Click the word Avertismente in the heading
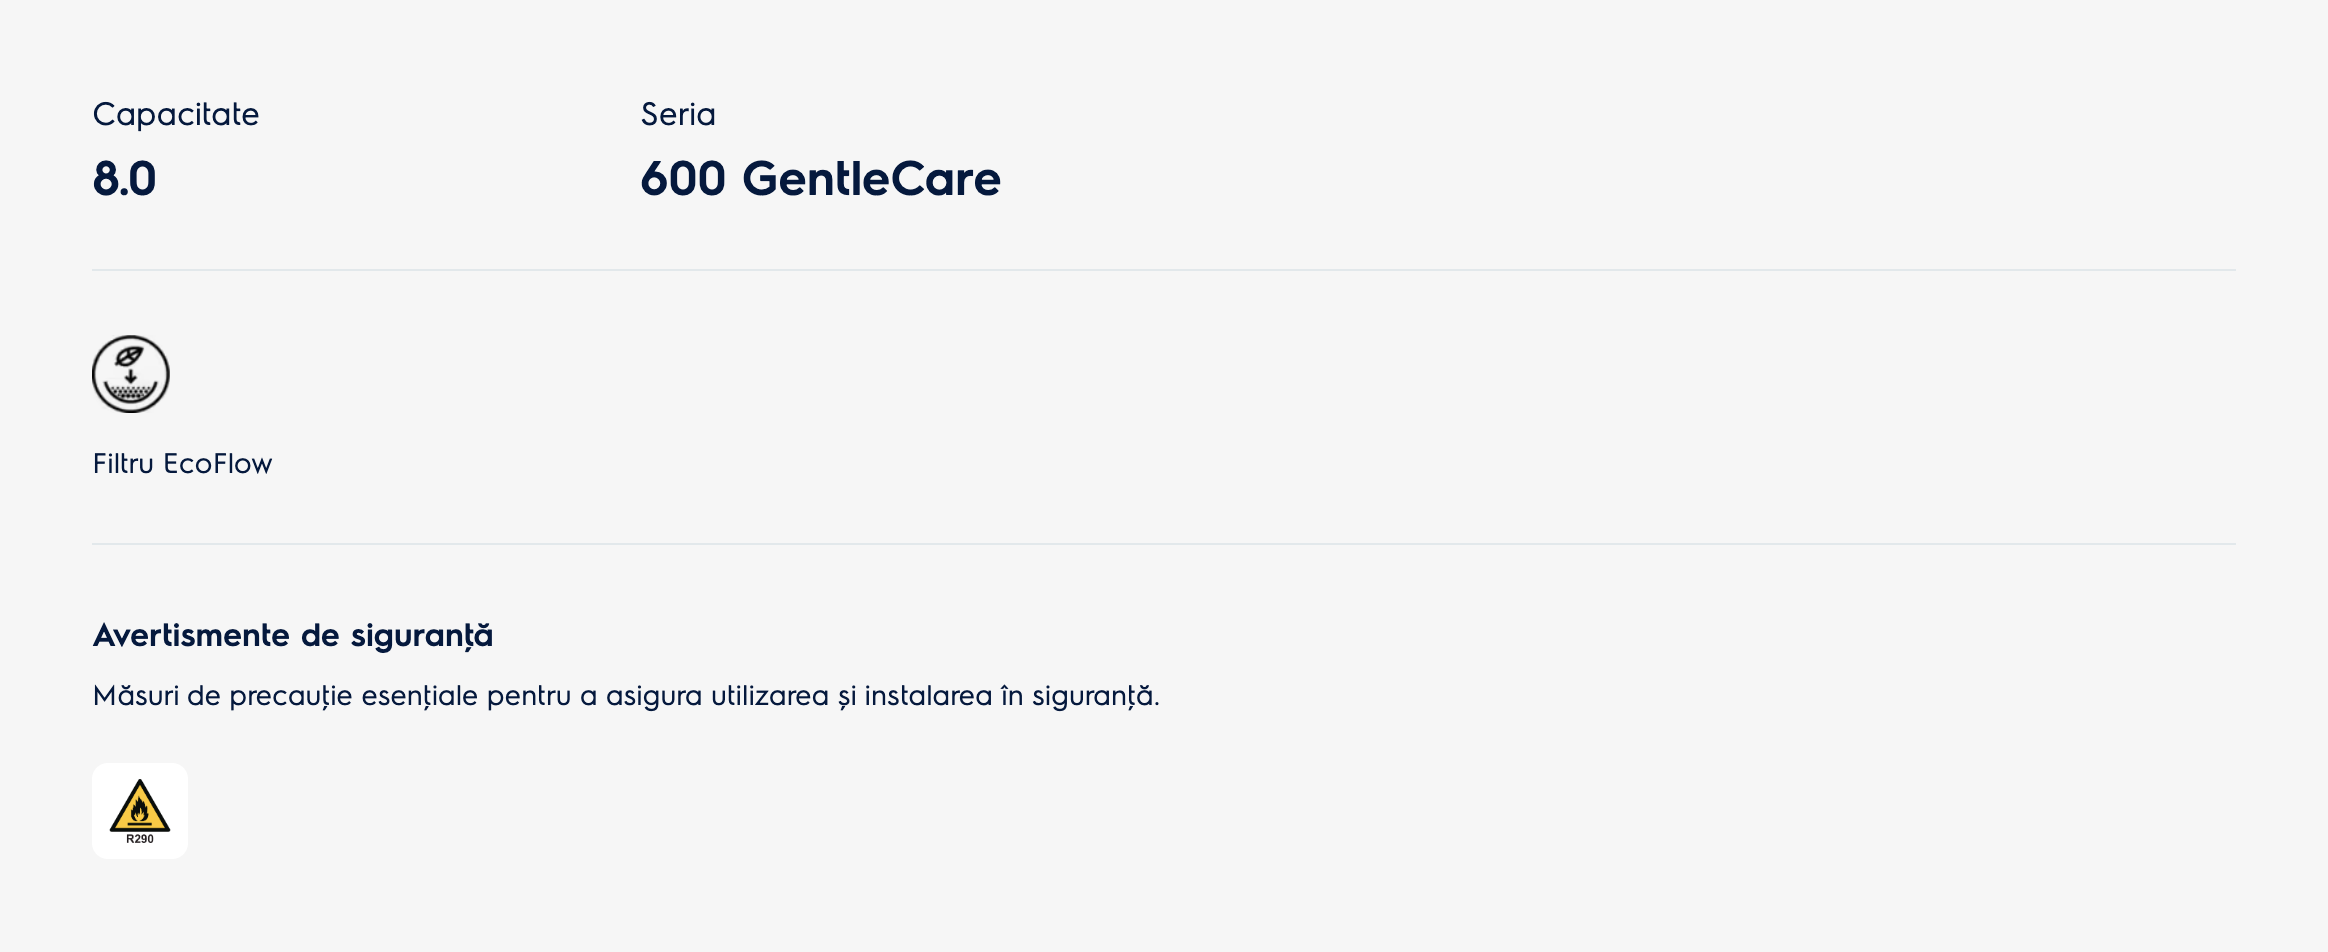This screenshot has height=952, width=2328. pos(191,636)
